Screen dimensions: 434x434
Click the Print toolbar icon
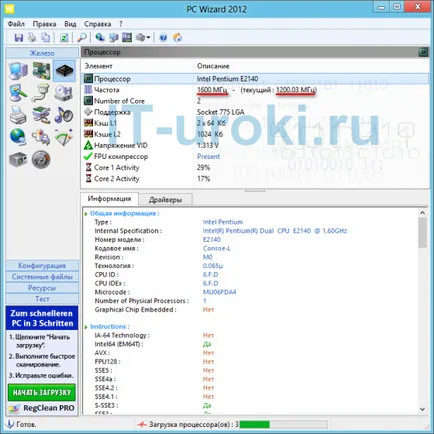point(32,37)
